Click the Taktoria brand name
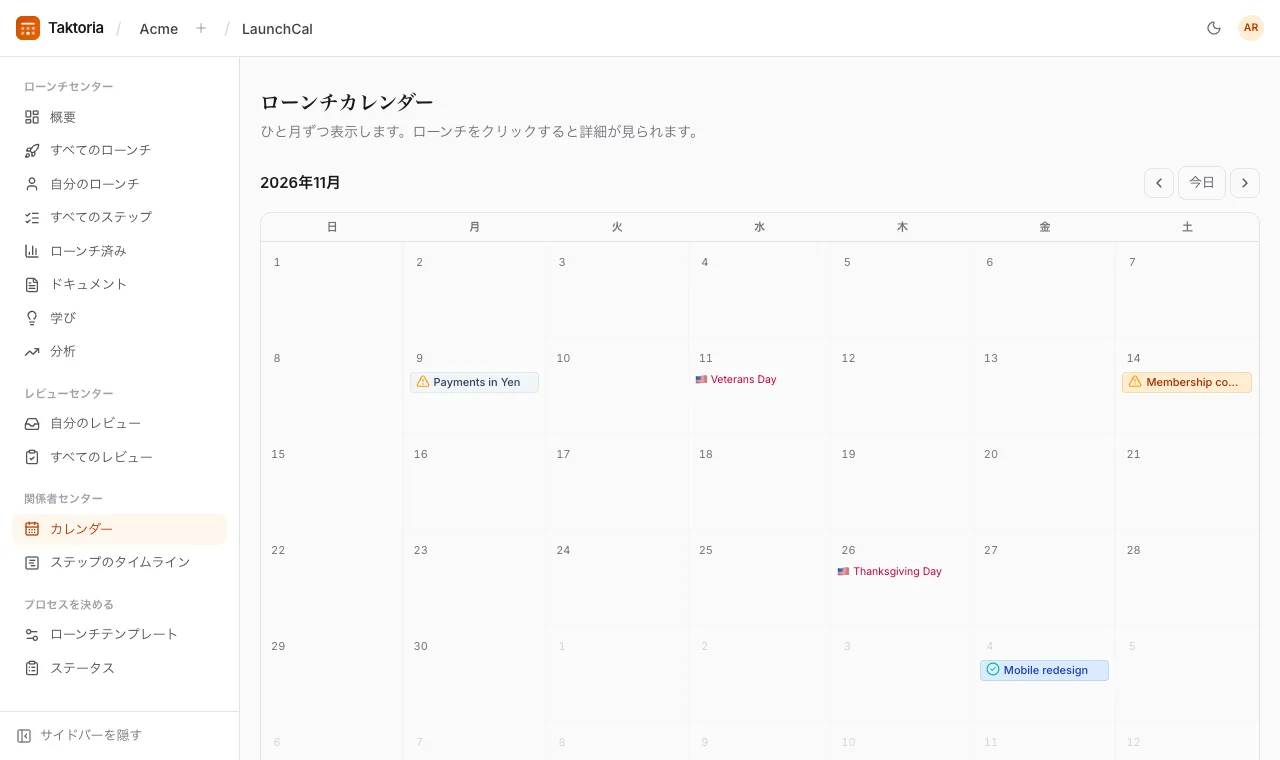1280x760 pixels. [76, 28]
